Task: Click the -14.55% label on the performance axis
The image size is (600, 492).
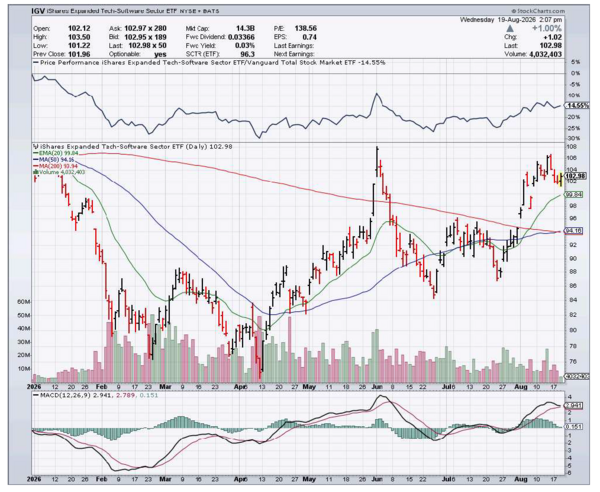Action: click(x=578, y=106)
